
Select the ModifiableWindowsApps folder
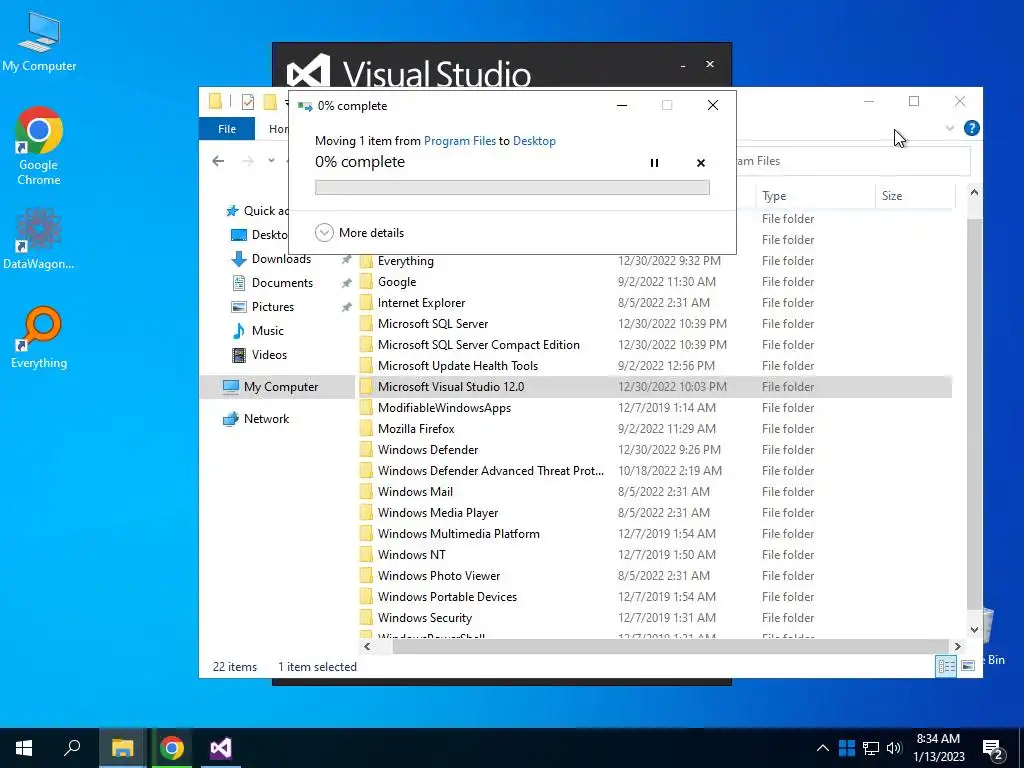coord(655,408)
